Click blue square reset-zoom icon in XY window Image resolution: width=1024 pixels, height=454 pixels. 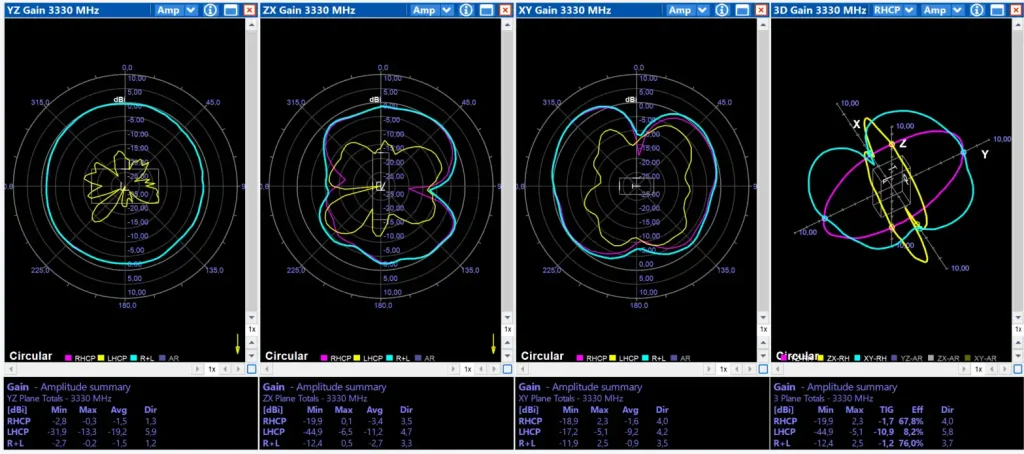pos(763,369)
